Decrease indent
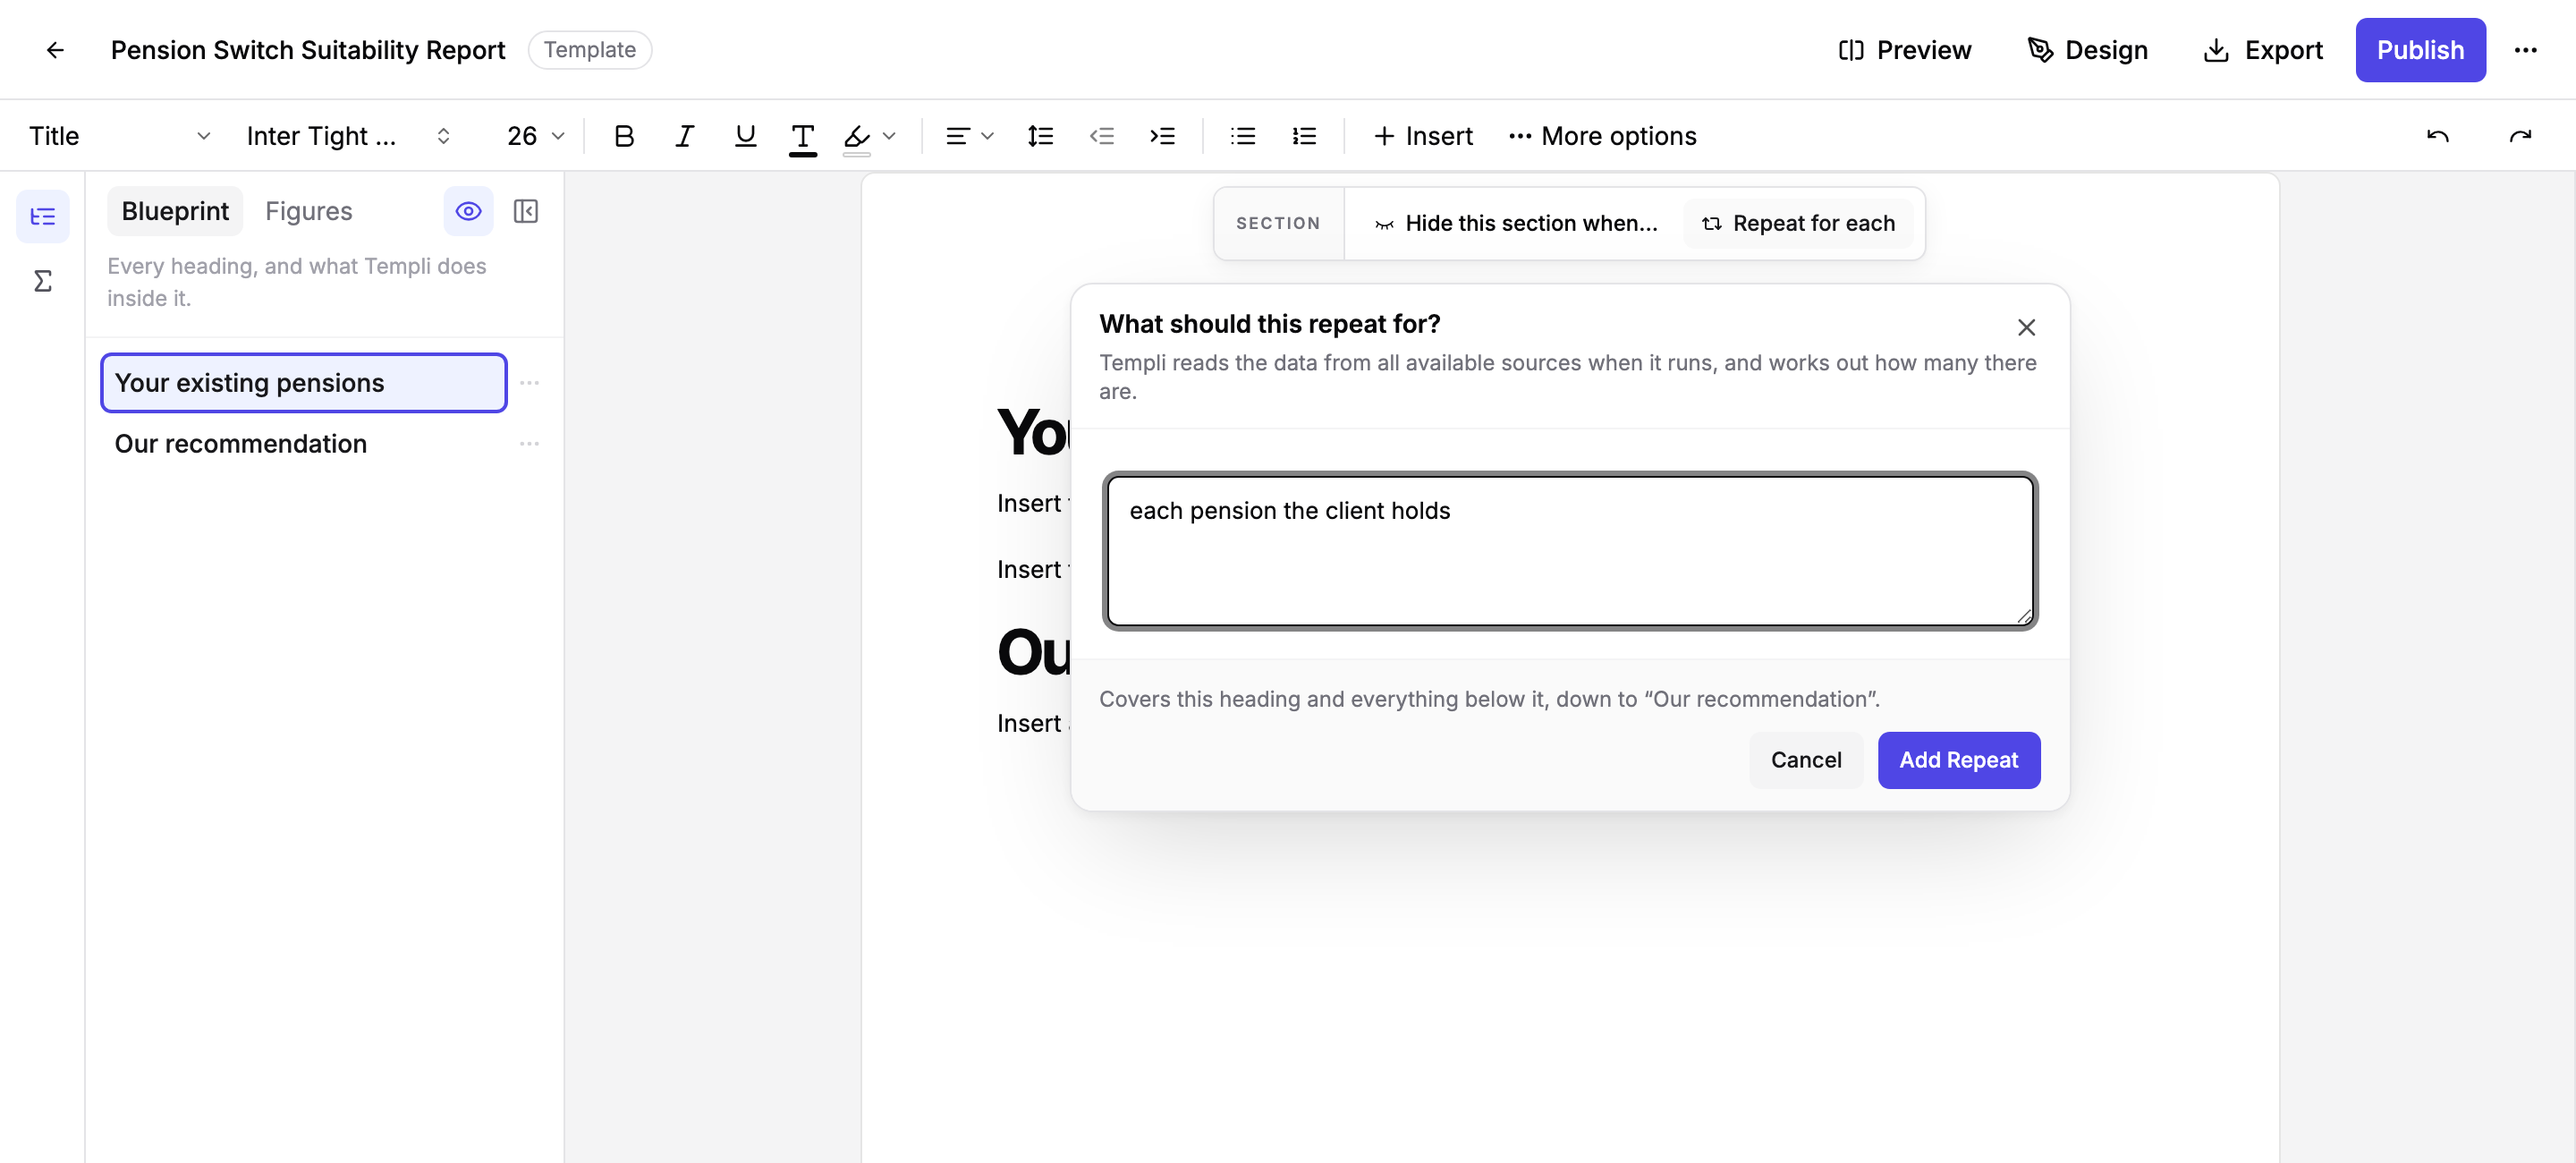The width and height of the screenshot is (2576, 1163). tap(1101, 136)
